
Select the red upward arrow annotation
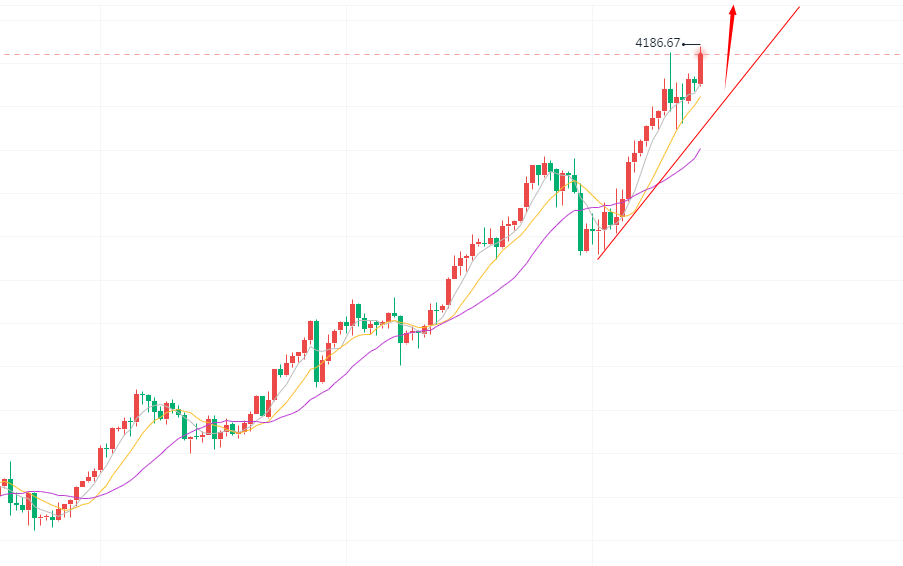click(x=729, y=45)
